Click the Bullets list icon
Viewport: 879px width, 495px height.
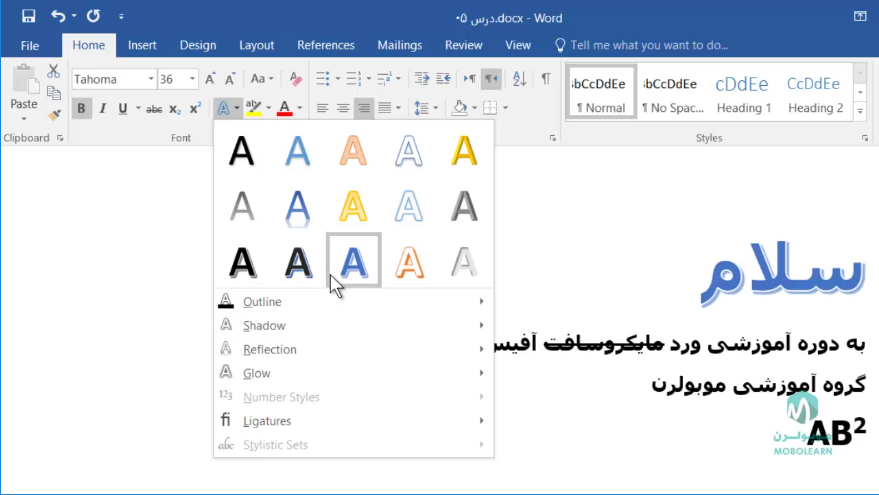point(323,78)
